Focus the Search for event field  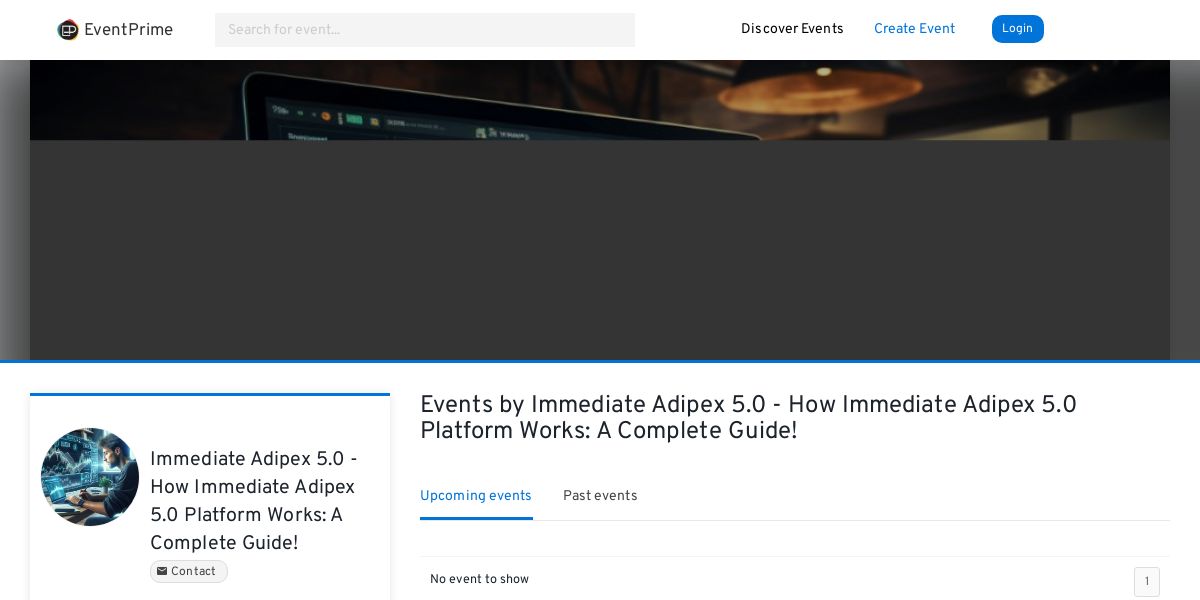pyautogui.click(x=425, y=30)
